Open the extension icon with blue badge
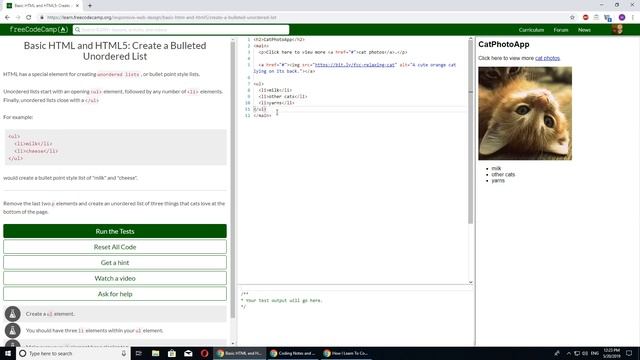Screen dimensions: 640x360 click(x=608, y=18)
